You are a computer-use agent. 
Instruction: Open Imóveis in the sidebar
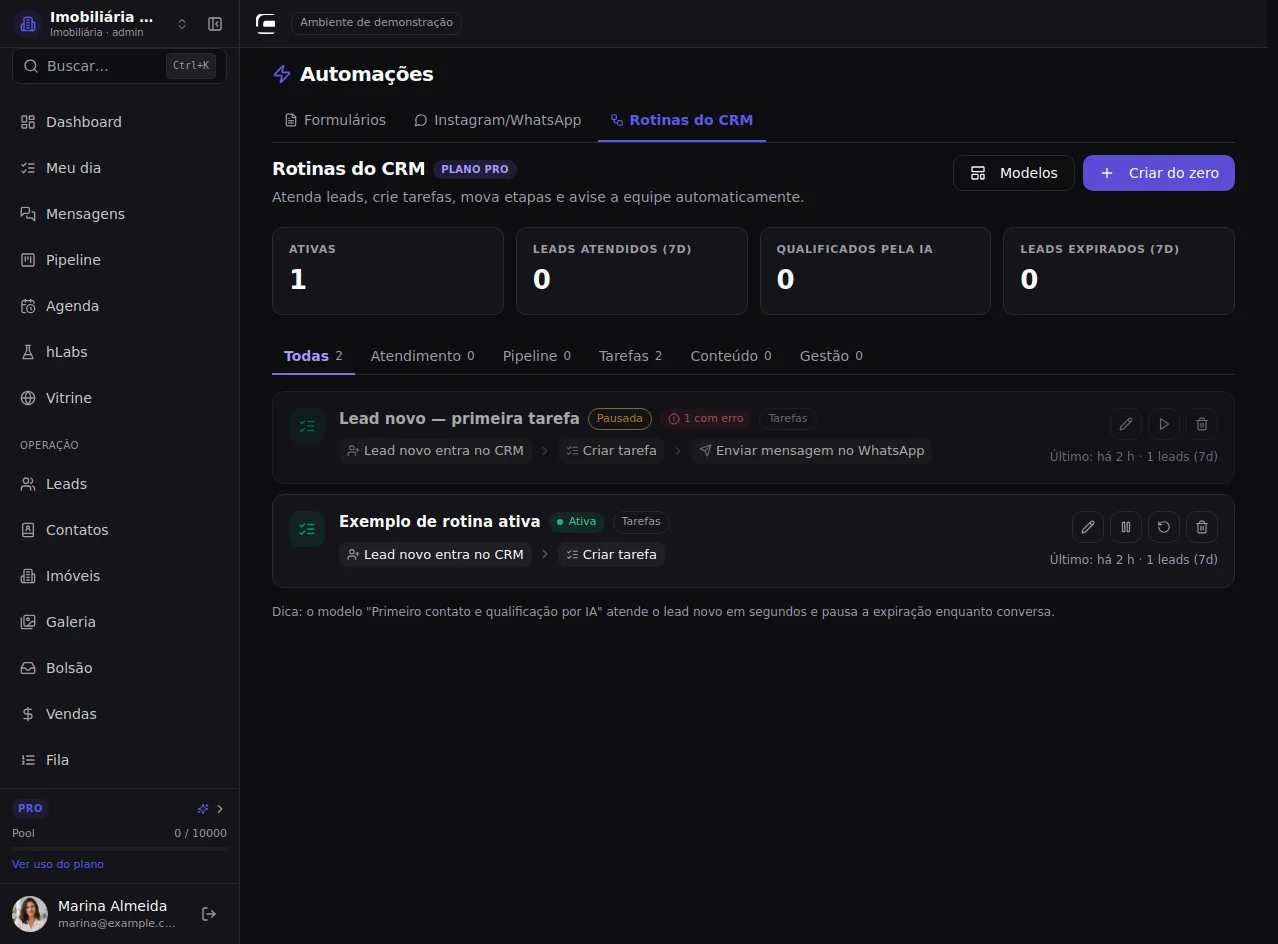120,576
